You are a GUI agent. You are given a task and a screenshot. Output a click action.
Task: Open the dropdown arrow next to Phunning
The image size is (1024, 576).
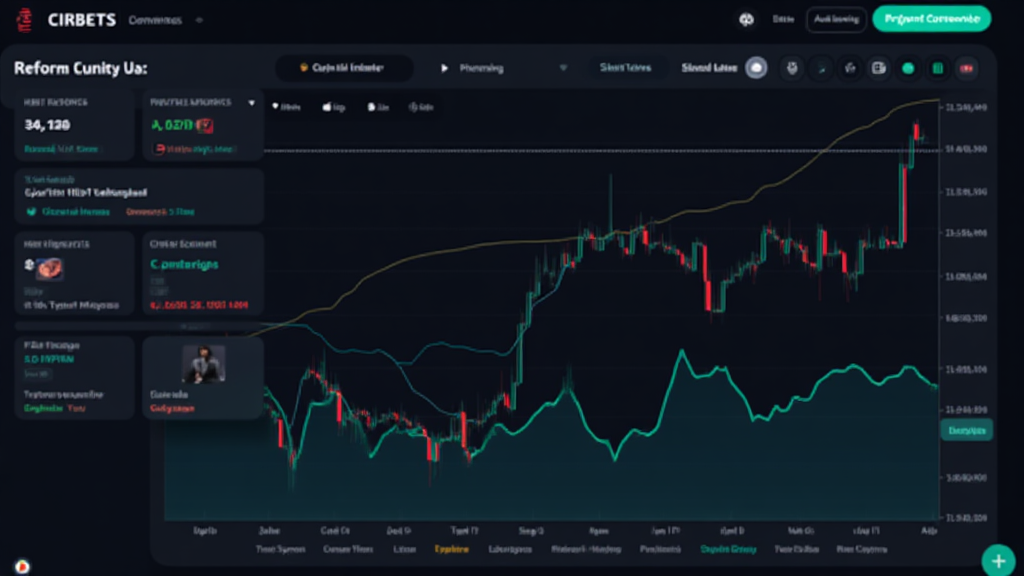[562, 68]
